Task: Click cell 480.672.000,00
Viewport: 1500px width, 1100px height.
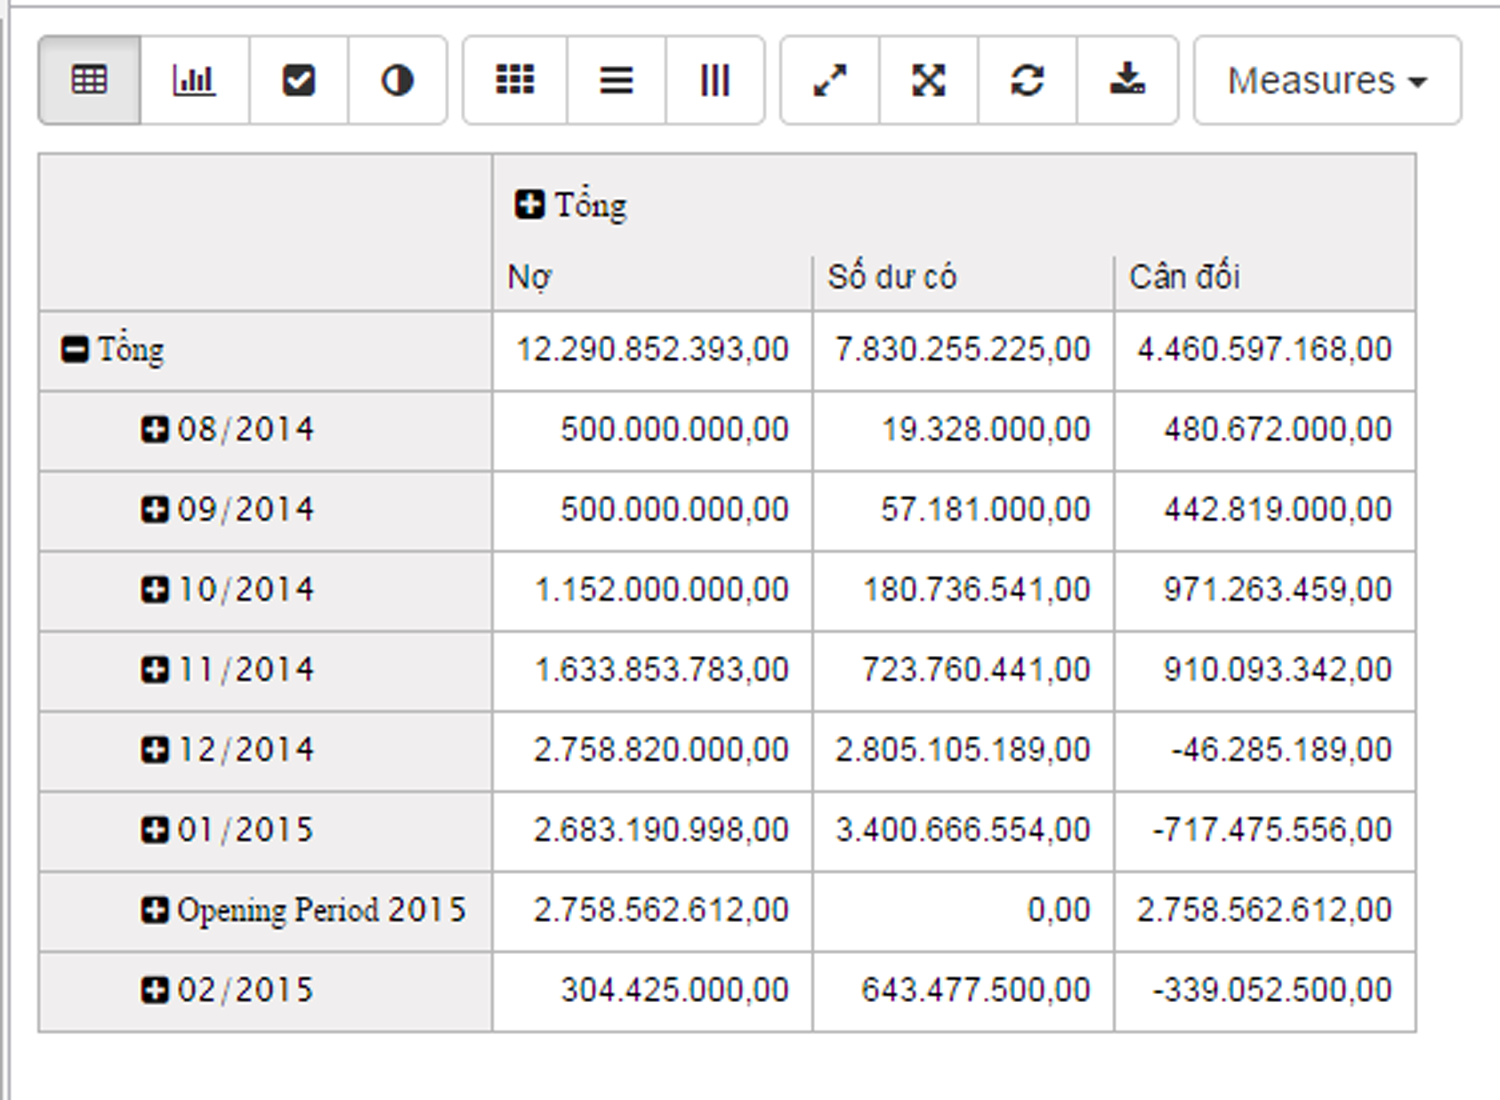Action: (x=1278, y=429)
